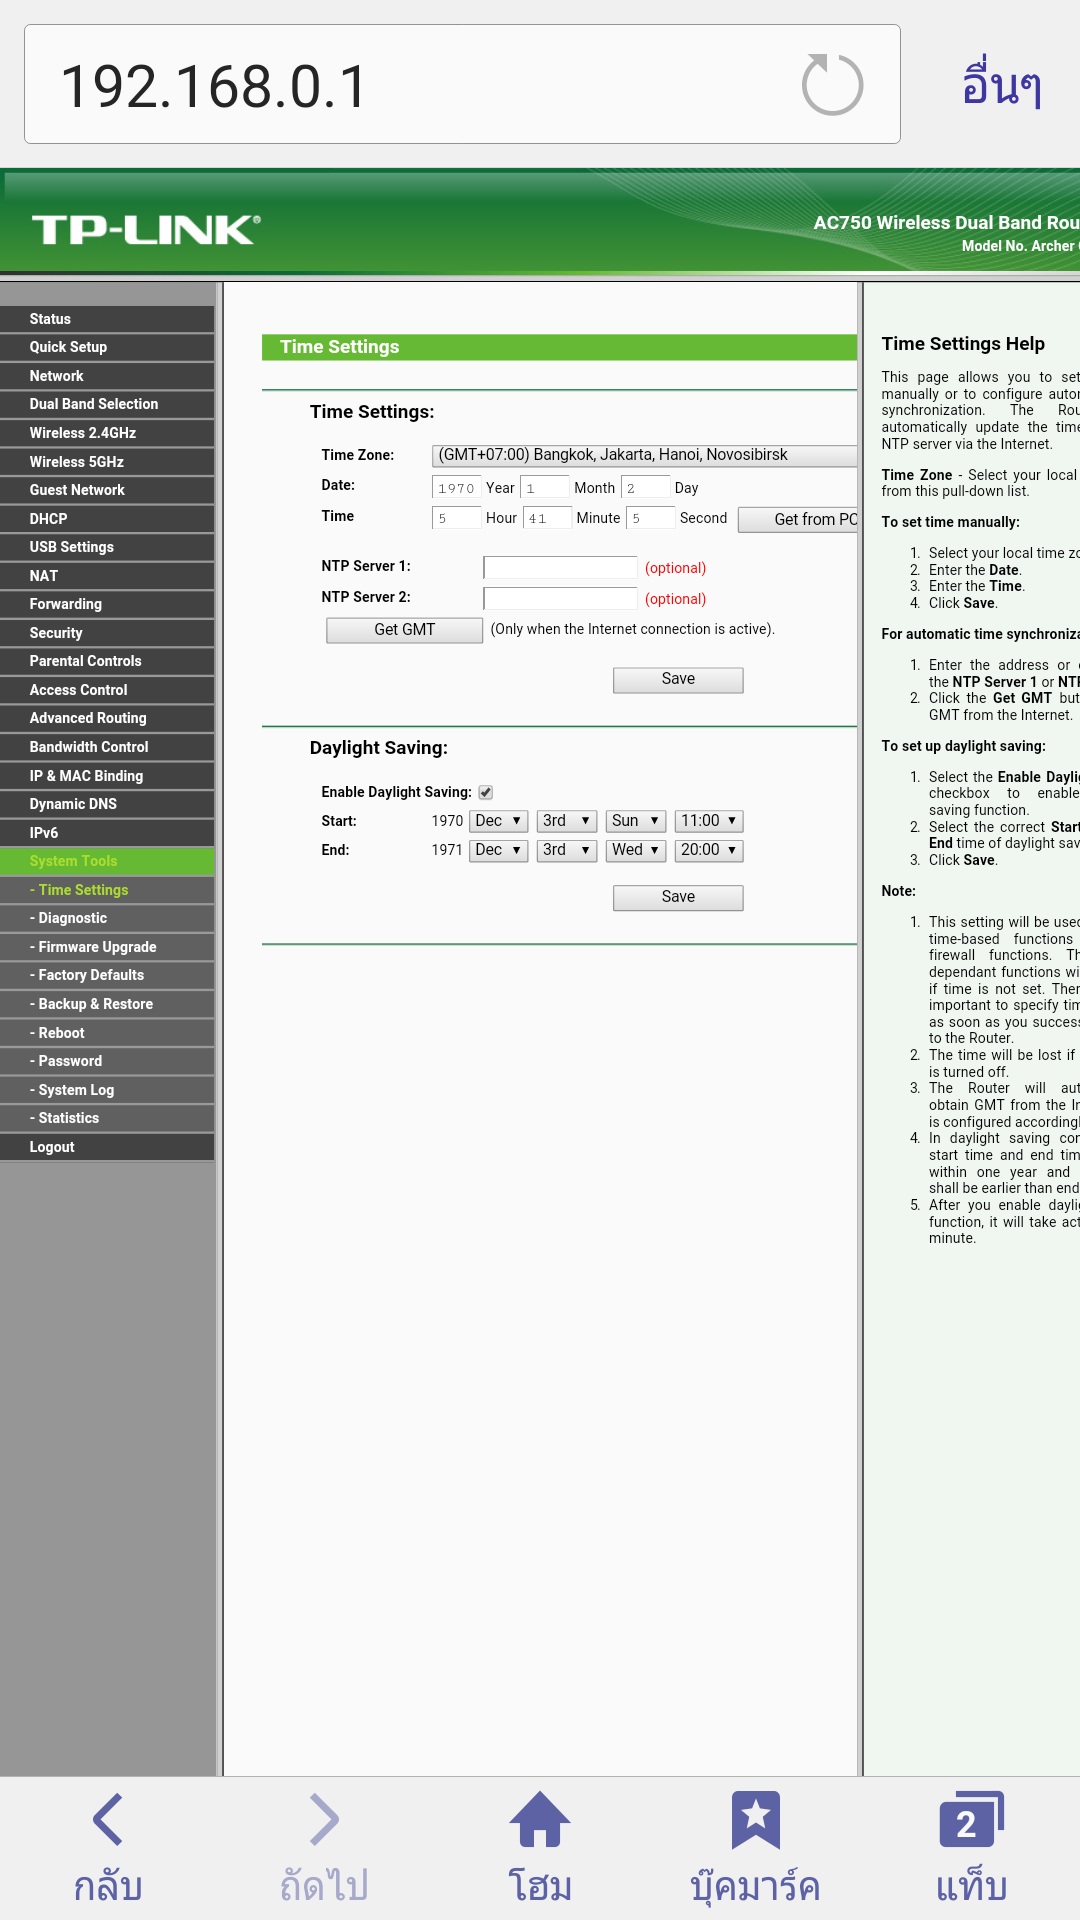This screenshot has width=1080, height=1920.
Task: Open the End day dropdown showing Wed
Action: [x=636, y=850]
